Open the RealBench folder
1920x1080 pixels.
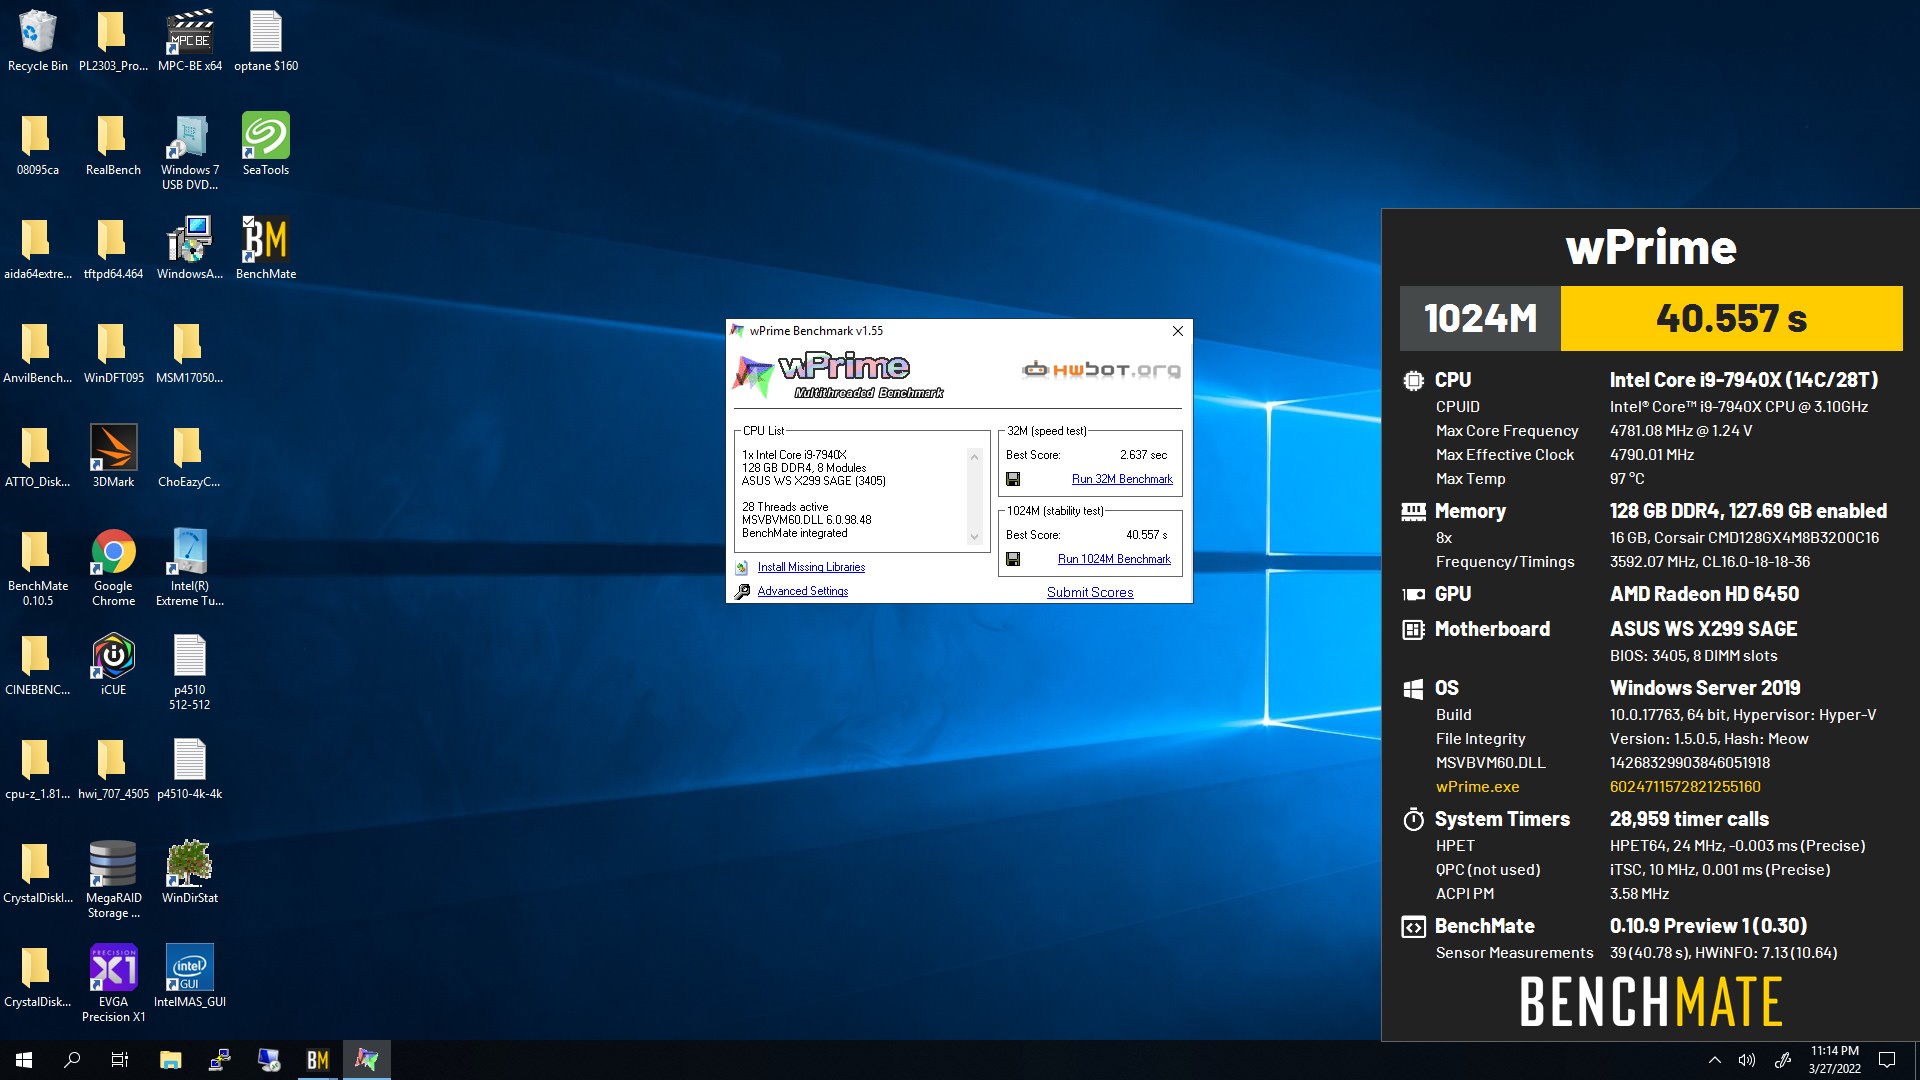click(114, 145)
